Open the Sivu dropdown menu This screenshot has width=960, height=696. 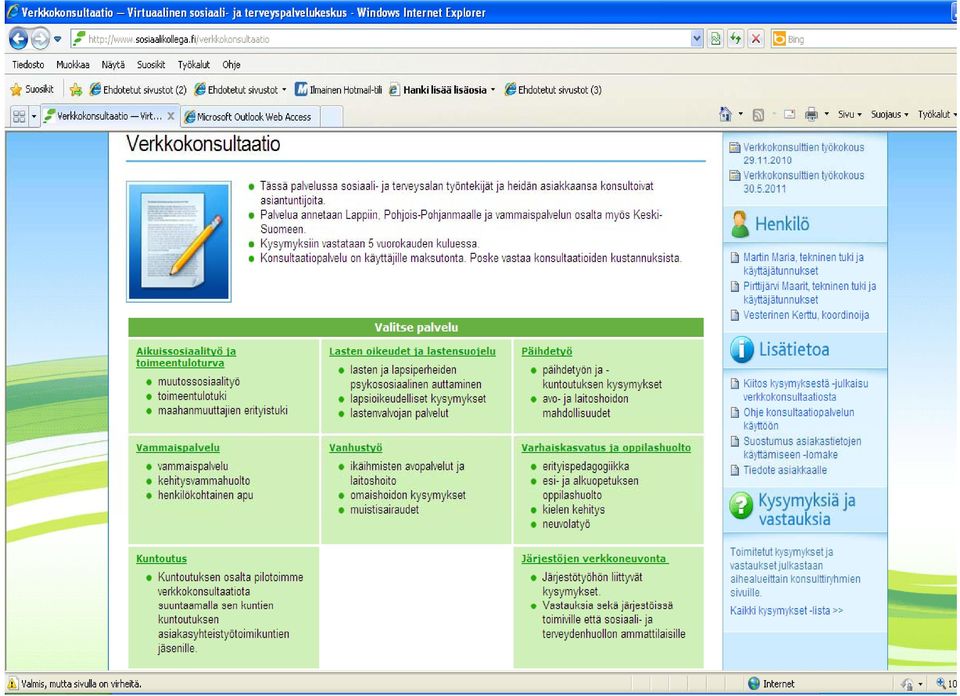pyautogui.click(x=850, y=114)
